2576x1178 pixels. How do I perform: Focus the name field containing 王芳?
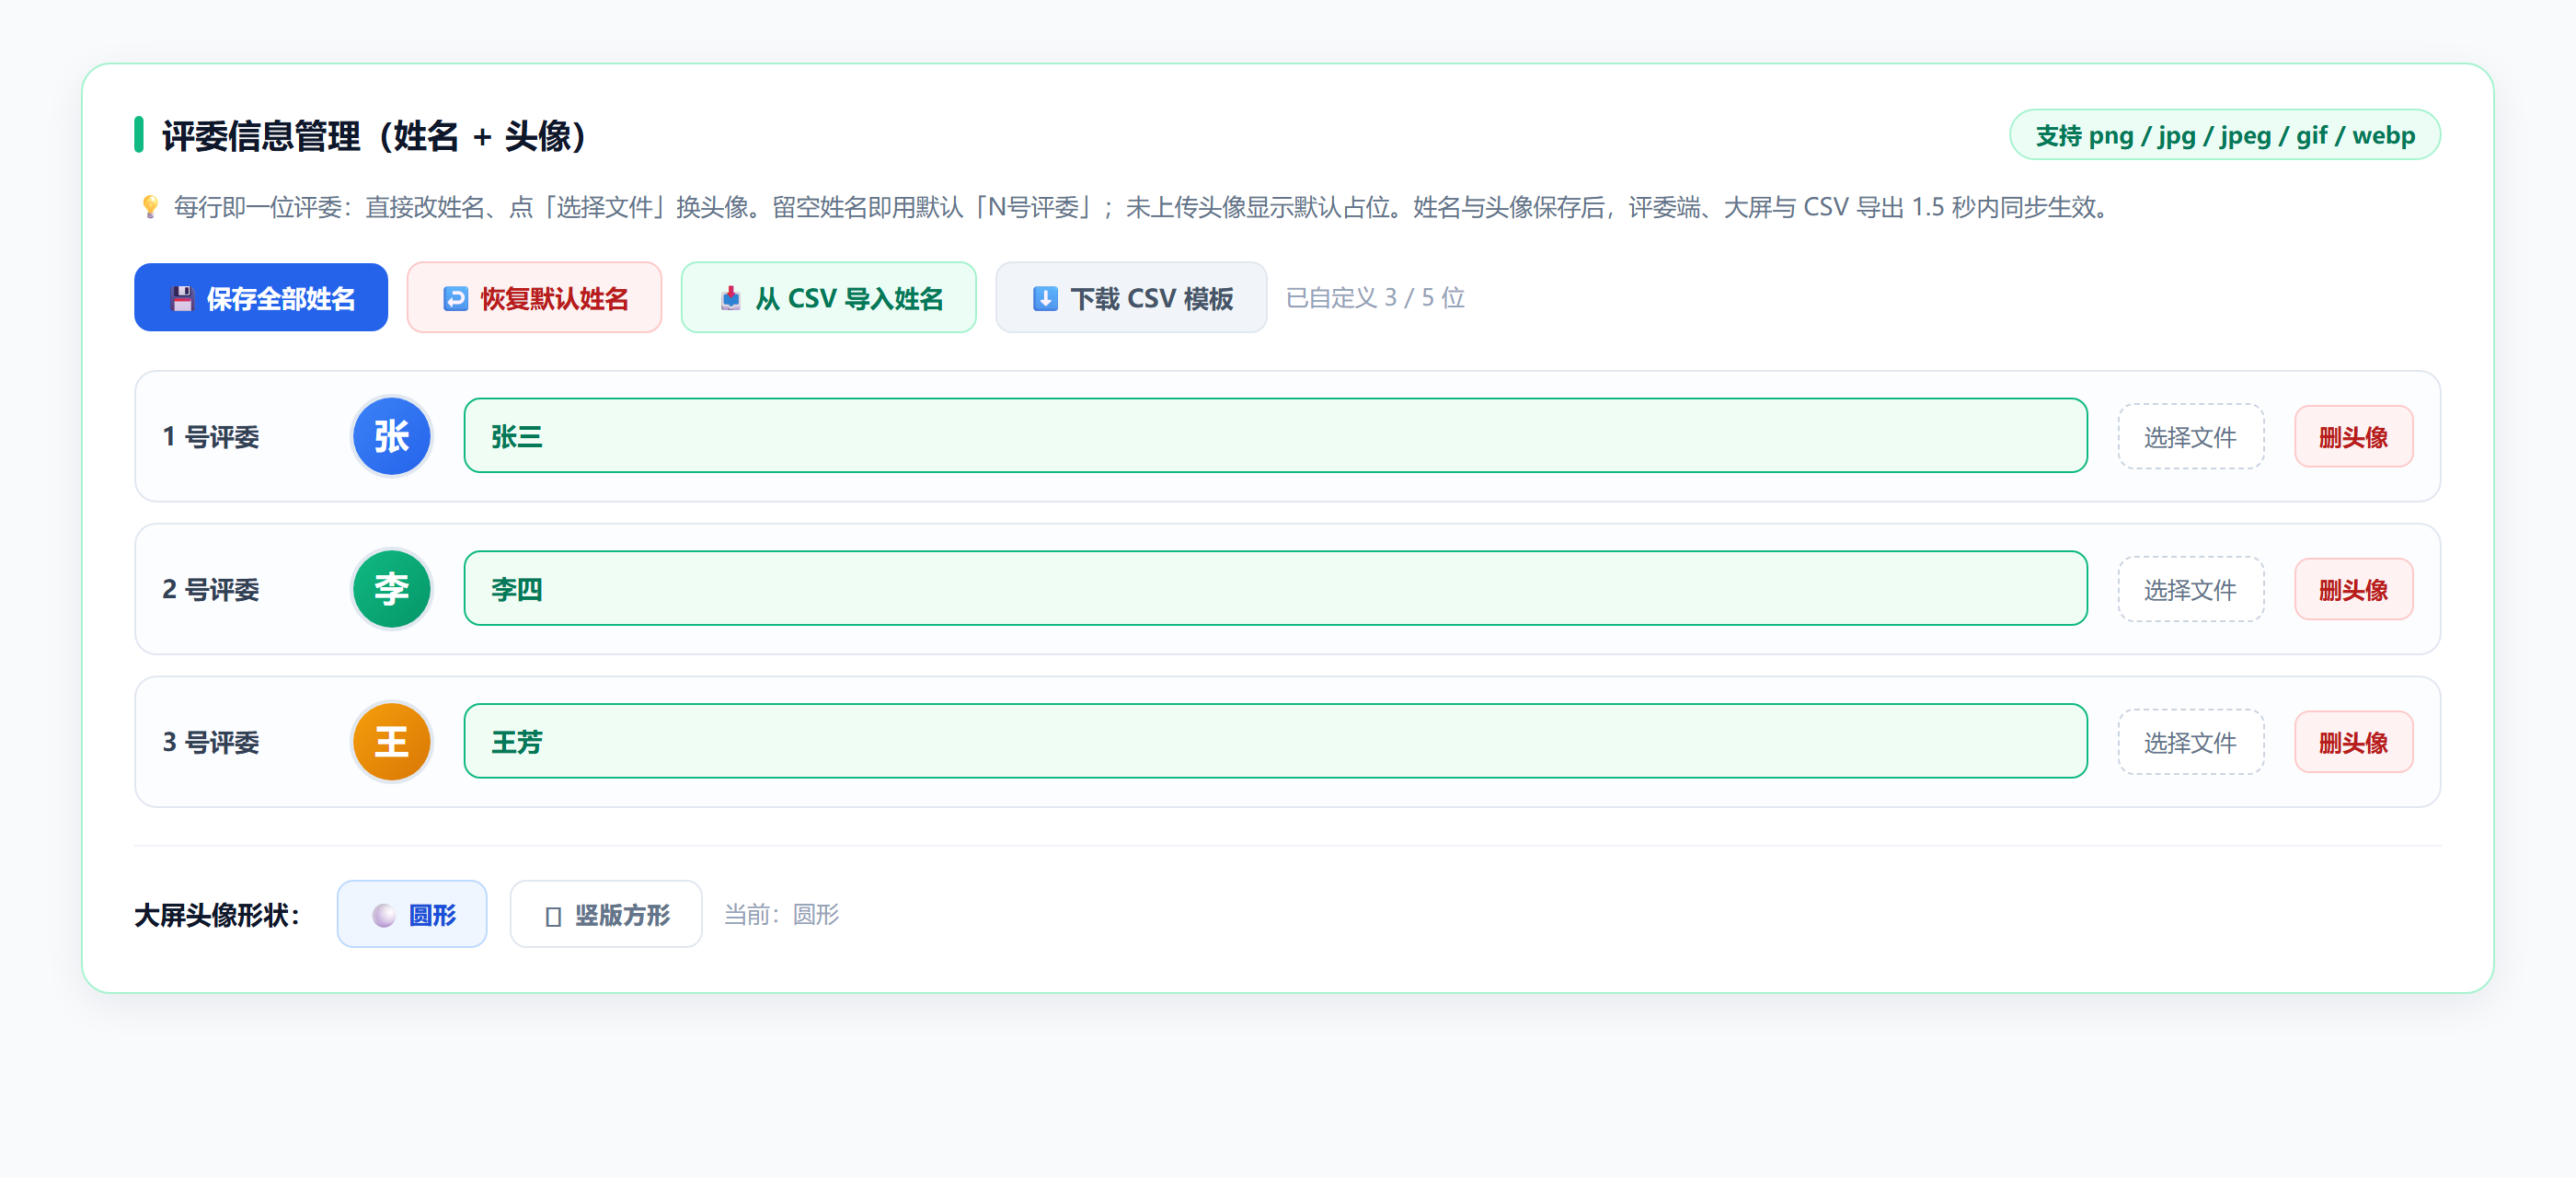click(1275, 742)
